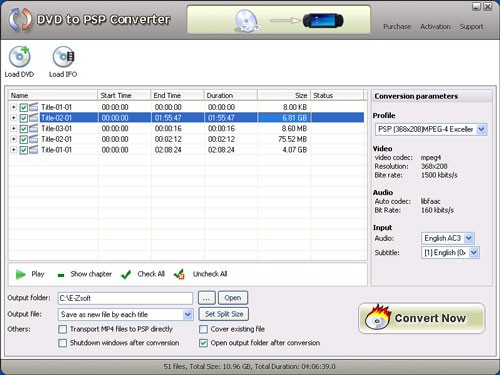Open the Profile dropdown

(481, 129)
